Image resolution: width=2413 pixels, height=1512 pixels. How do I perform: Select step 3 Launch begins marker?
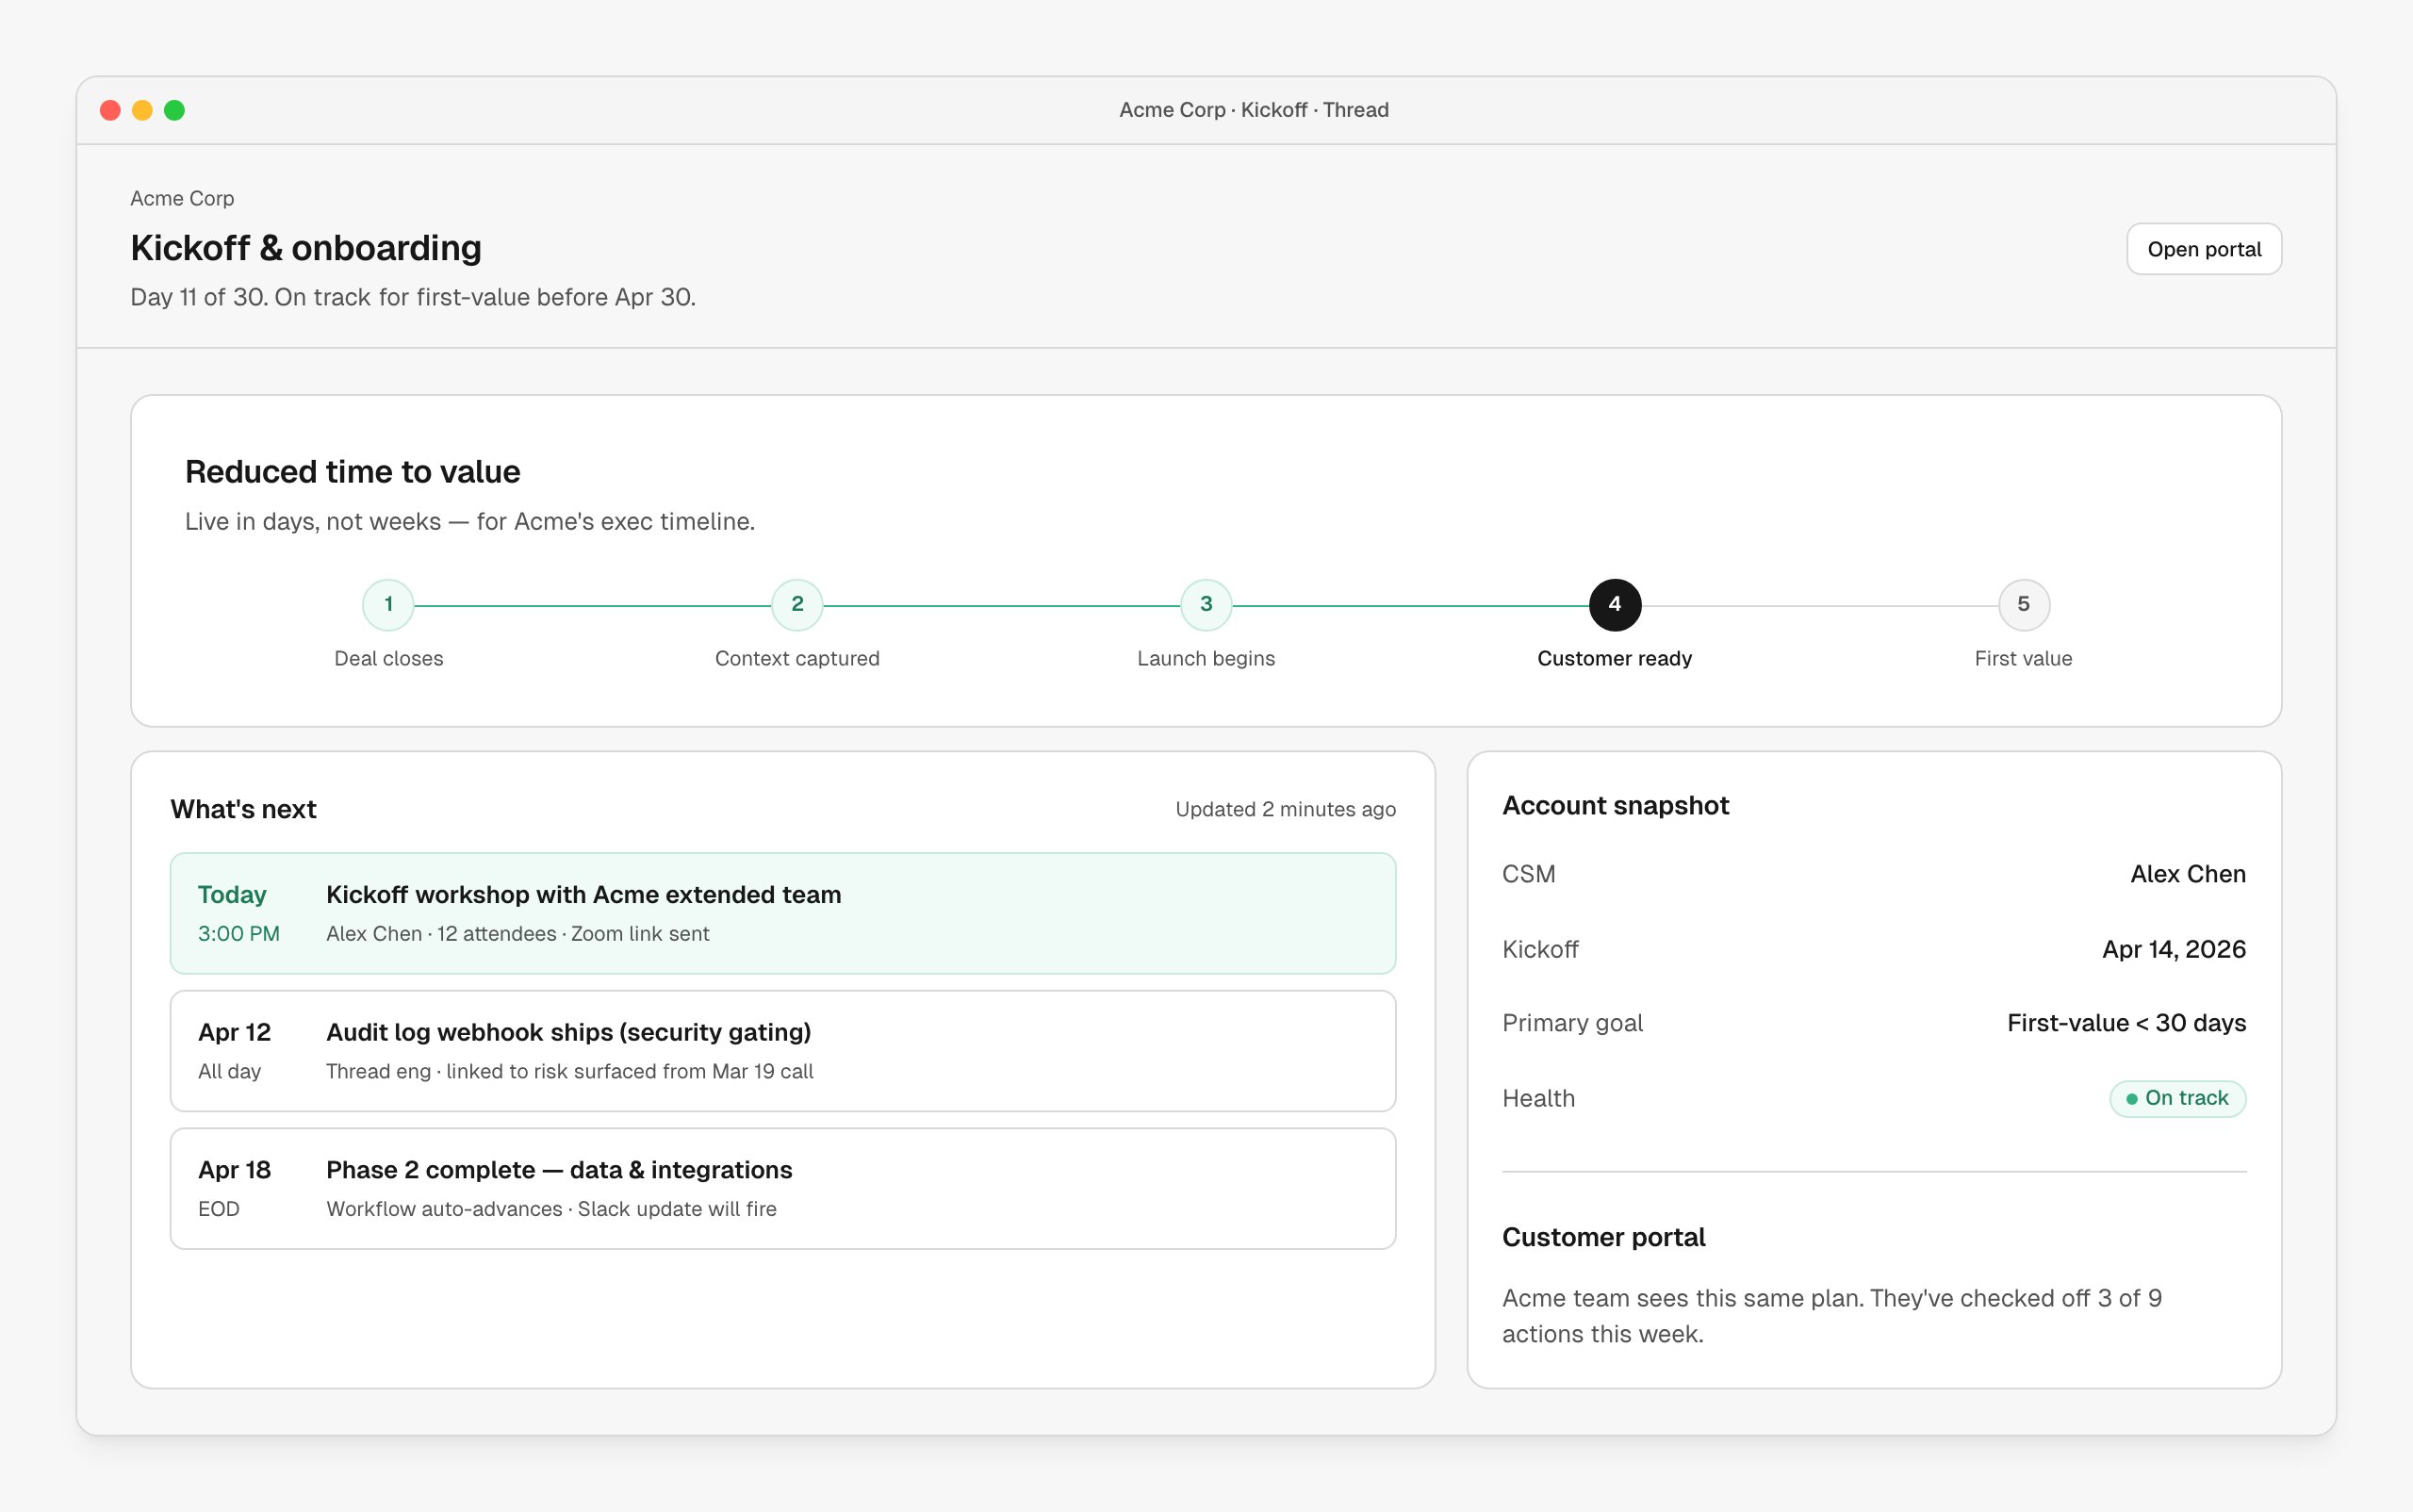click(1206, 605)
